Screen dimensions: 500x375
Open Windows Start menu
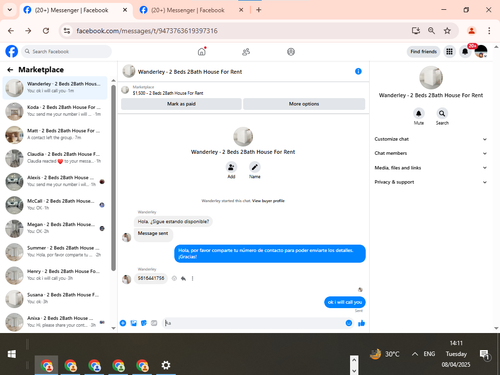12,354
